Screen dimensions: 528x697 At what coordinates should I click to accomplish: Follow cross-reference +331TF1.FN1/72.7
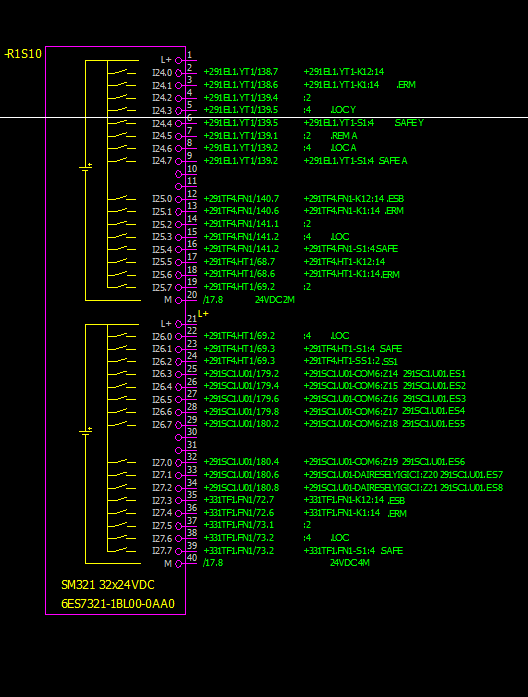click(x=239, y=500)
